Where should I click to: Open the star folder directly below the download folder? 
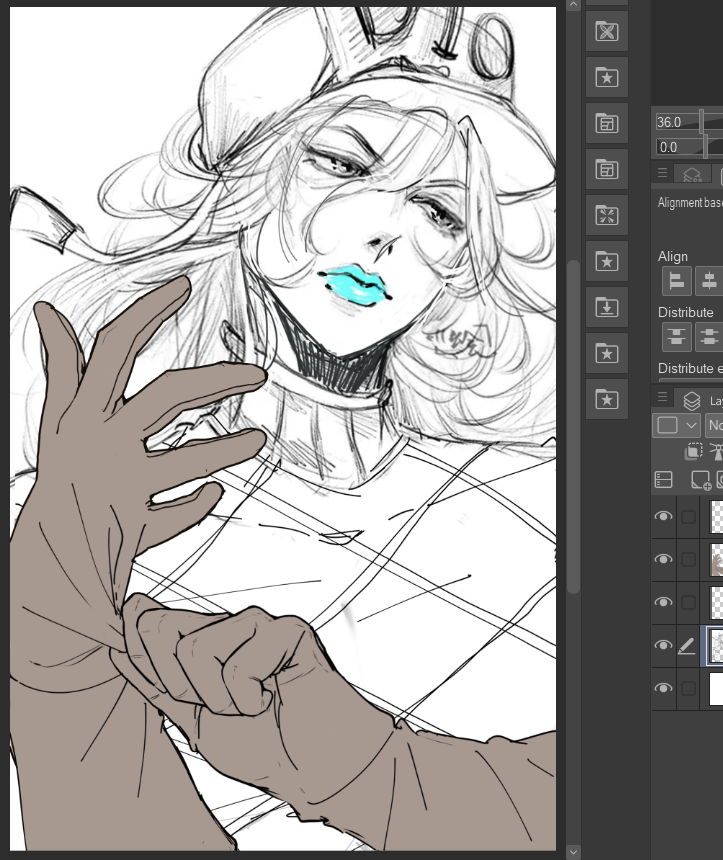607,353
